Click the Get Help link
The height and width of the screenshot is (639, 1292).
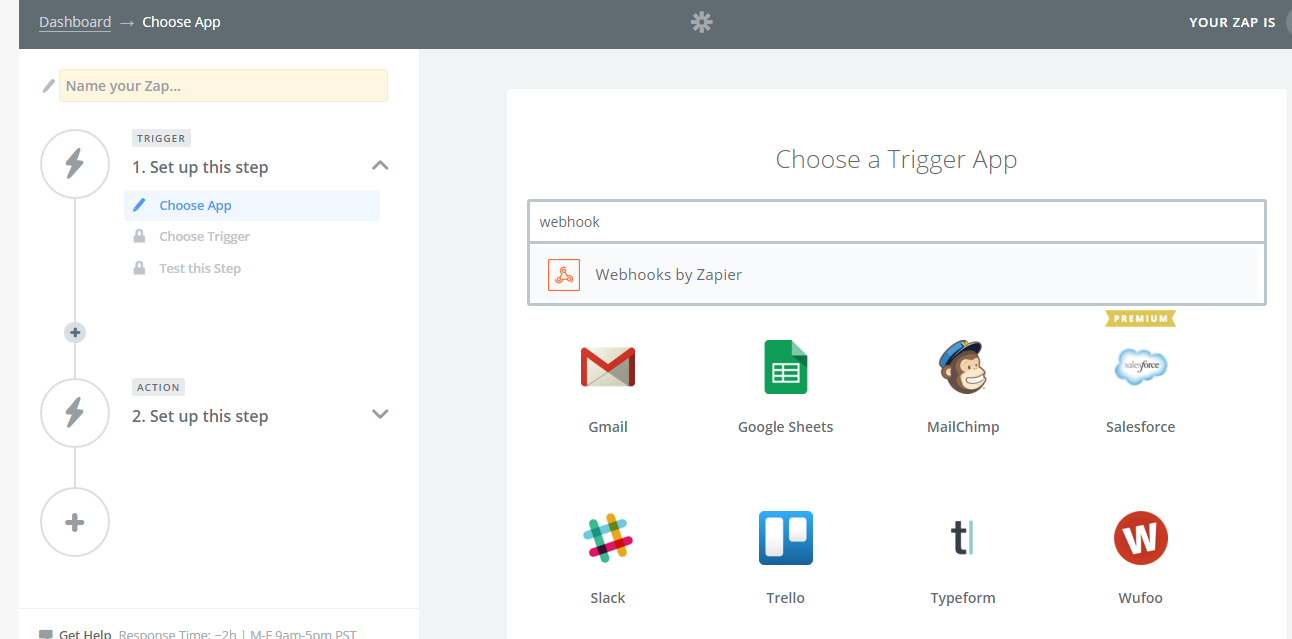[x=85, y=634]
